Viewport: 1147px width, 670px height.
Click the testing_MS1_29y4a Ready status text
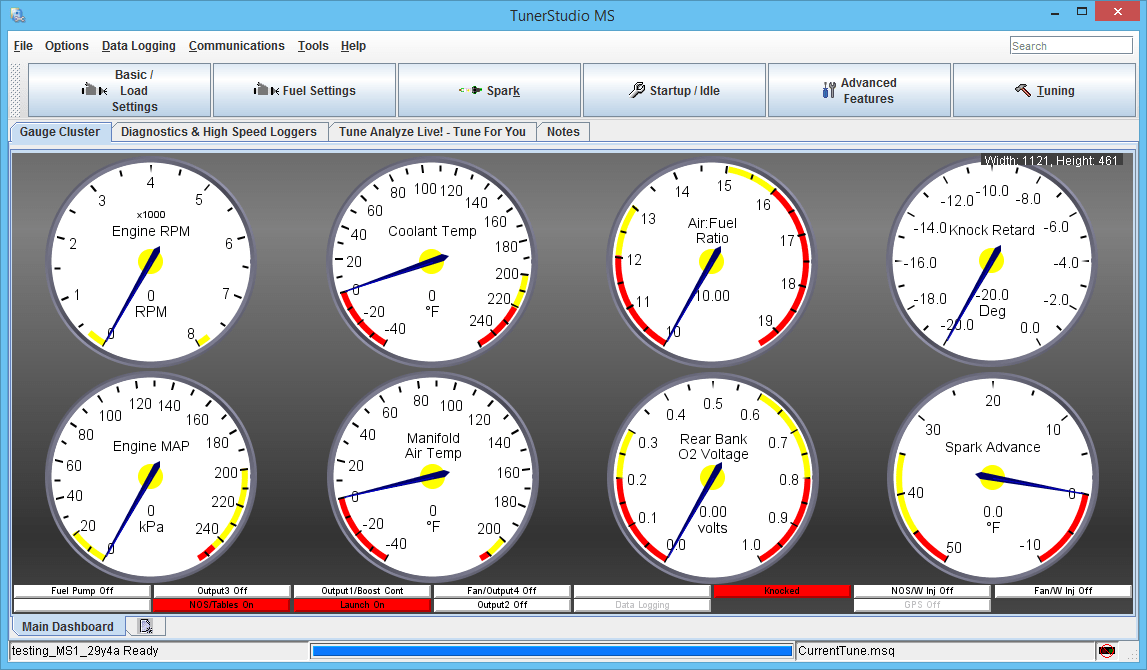(x=85, y=650)
